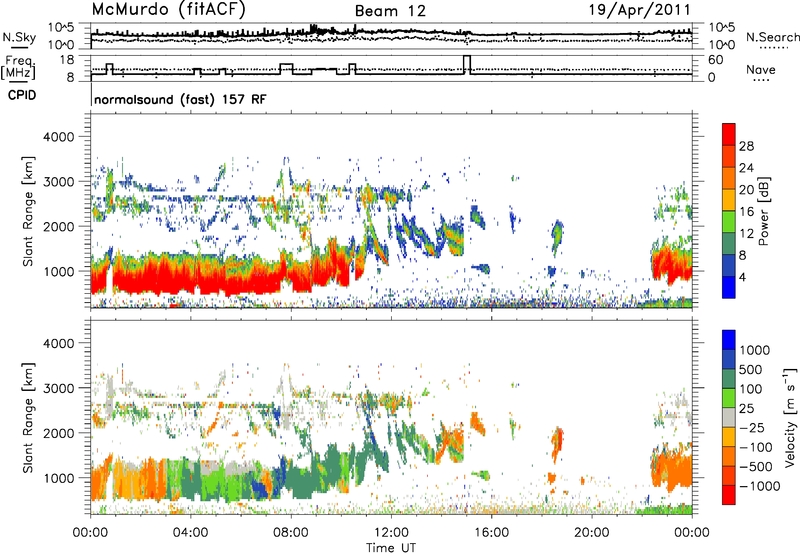Click the Velocity [m s-1] colorbar label
The height and width of the screenshot is (554, 800).
pyautogui.click(x=790, y=417)
